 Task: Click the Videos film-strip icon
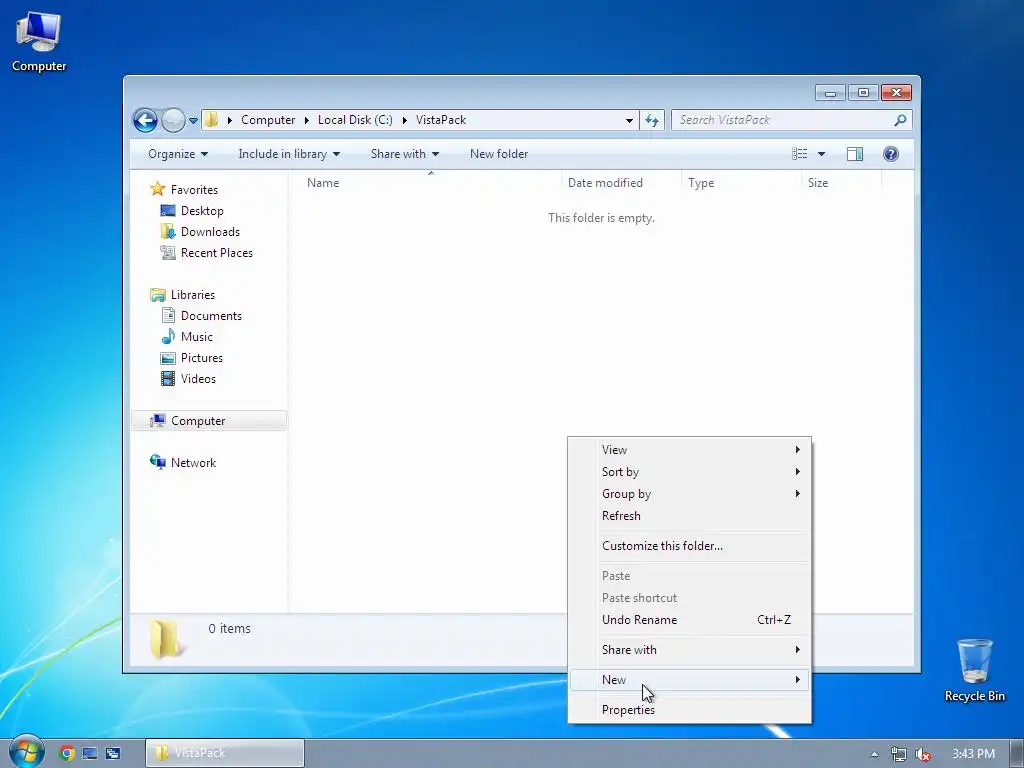pyautogui.click(x=168, y=379)
